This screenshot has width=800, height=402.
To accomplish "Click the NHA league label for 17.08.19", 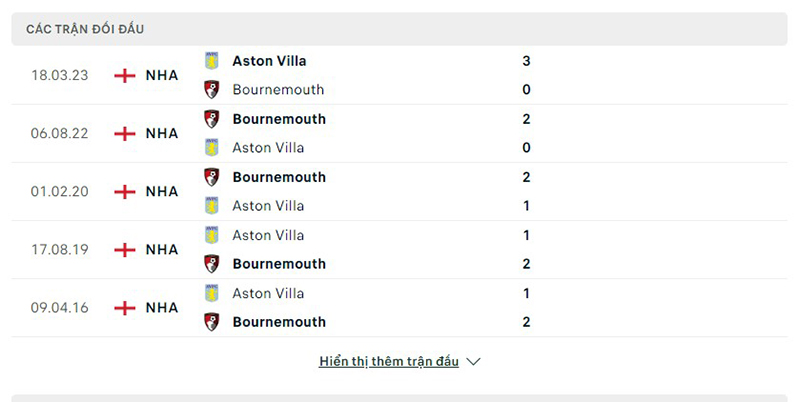I will [x=162, y=250].
